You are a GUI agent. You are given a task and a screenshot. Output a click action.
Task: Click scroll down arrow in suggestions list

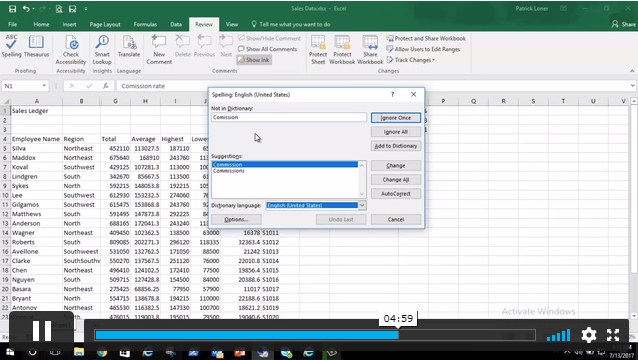[362, 194]
